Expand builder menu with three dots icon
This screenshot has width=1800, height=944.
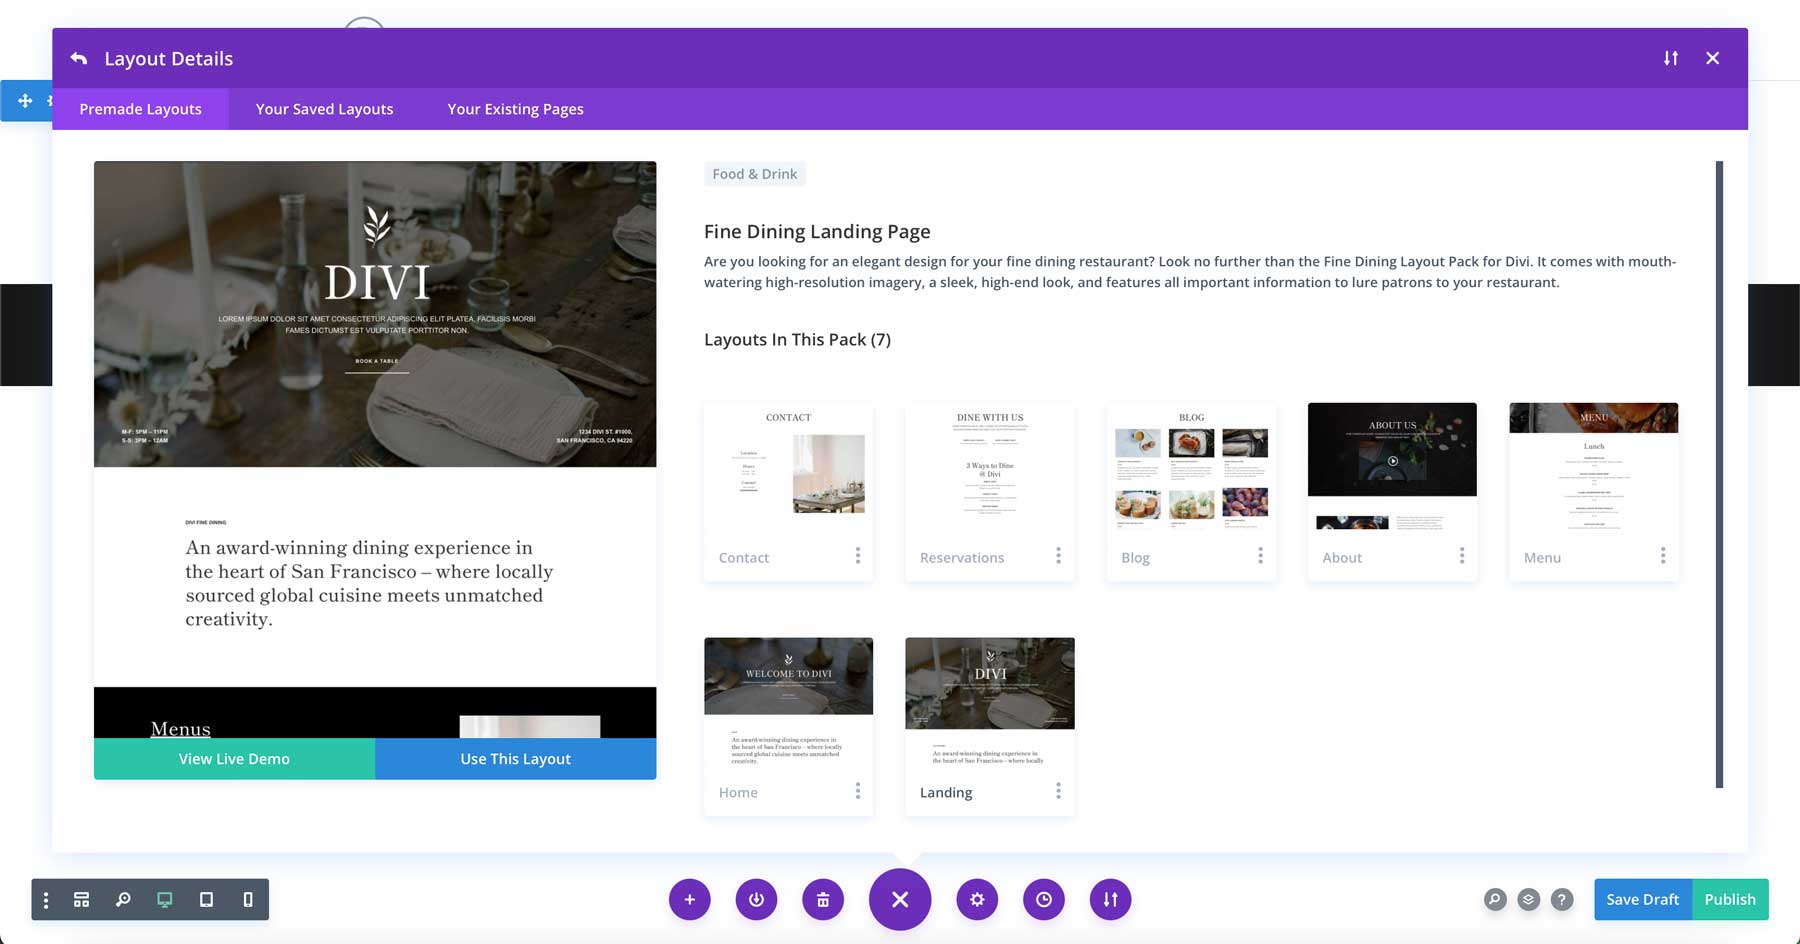[x=46, y=899]
